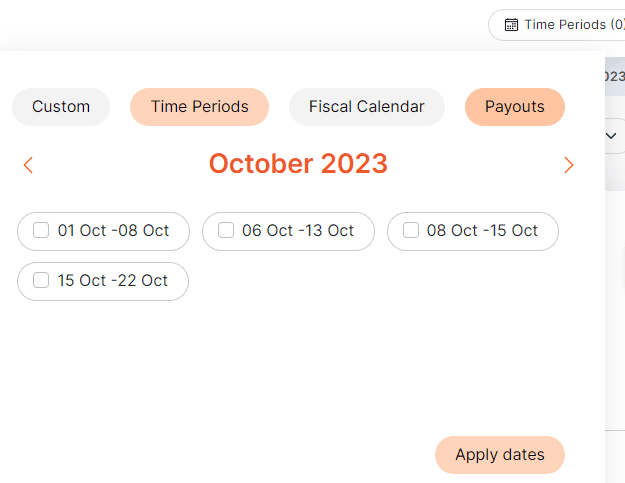Viewport: 625px width, 483px height.
Task: Check the 08 Oct -15 Oct box
Action: click(x=411, y=230)
